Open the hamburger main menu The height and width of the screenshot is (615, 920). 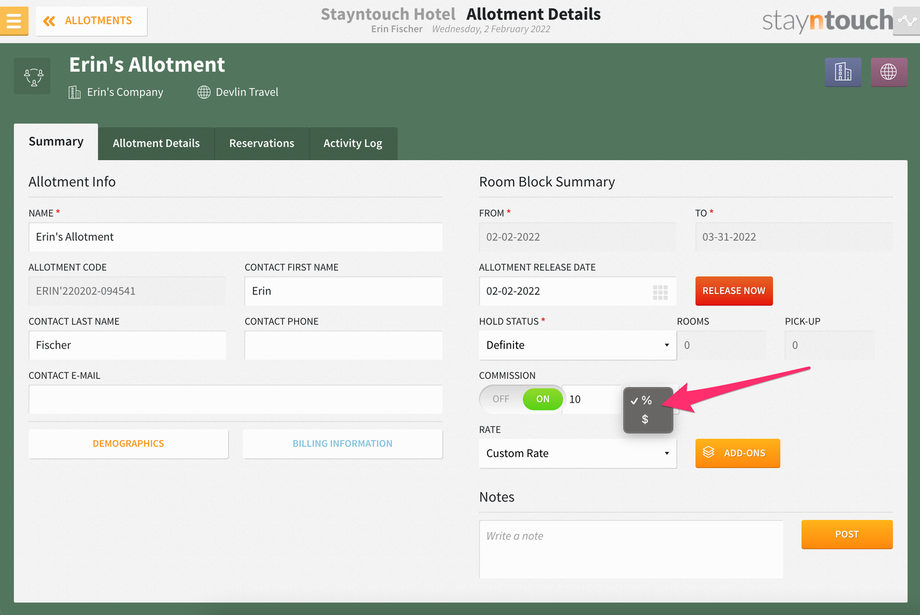pyautogui.click(x=13, y=21)
